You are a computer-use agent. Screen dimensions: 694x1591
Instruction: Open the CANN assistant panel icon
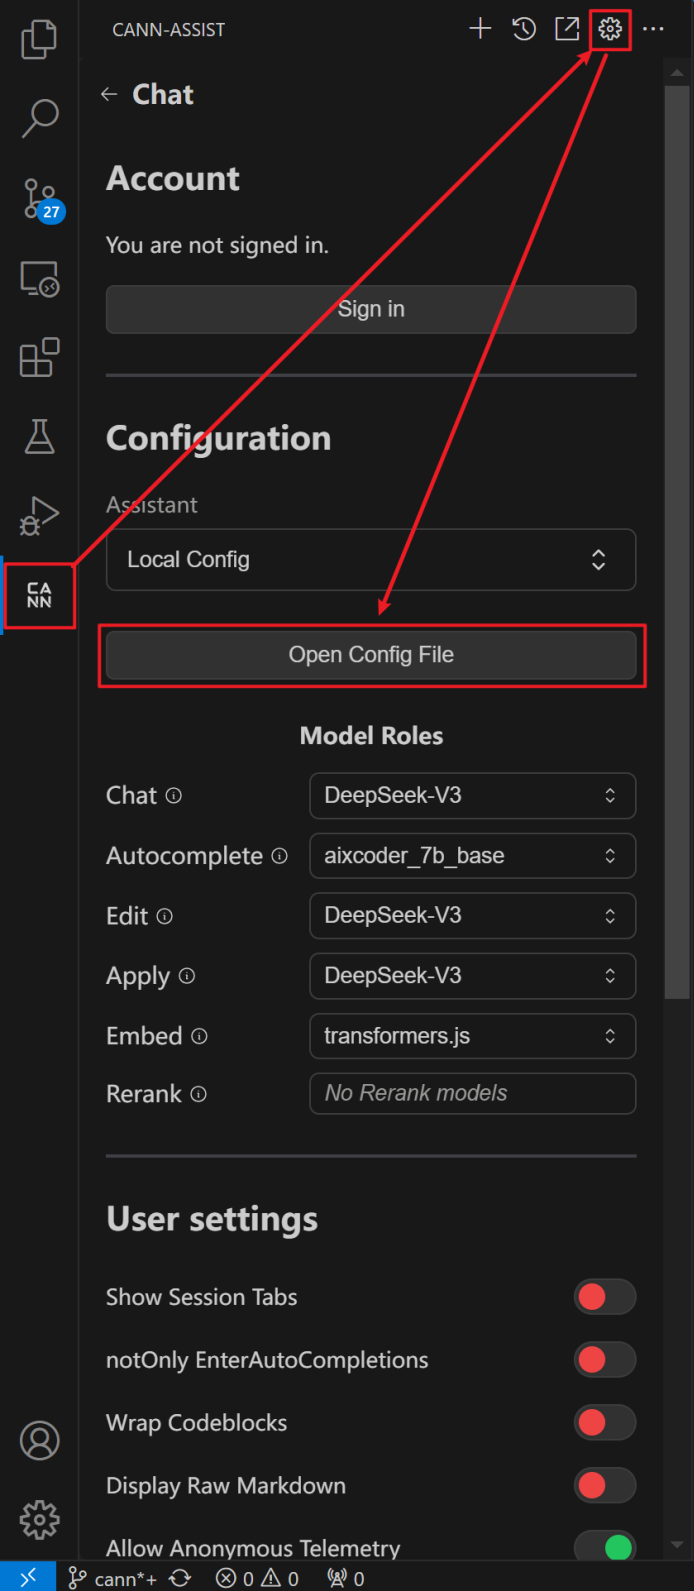coord(39,596)
